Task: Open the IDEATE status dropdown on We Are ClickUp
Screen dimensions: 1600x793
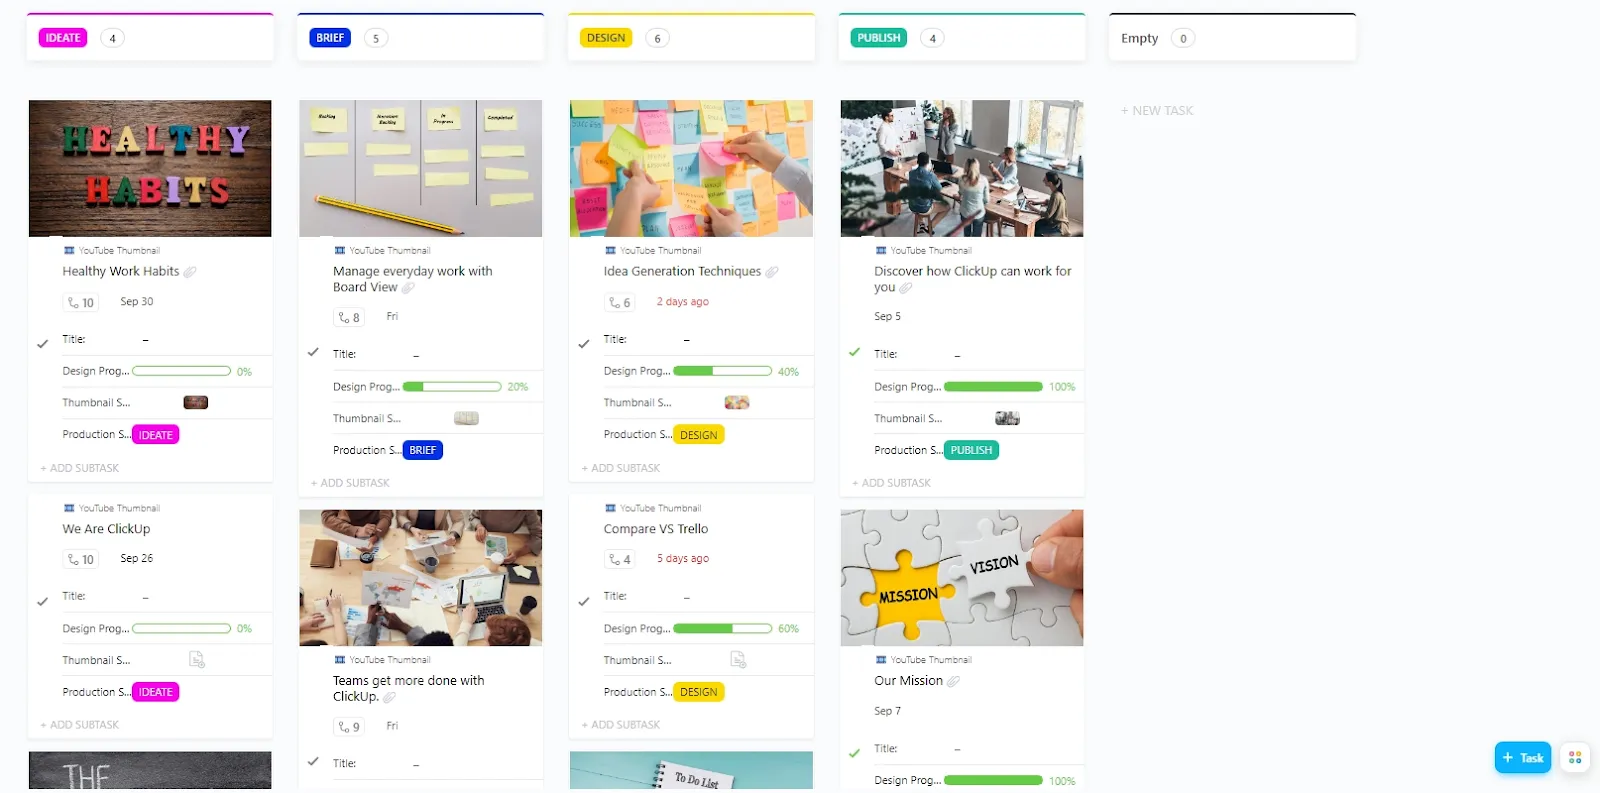Action: pos(155,692)
